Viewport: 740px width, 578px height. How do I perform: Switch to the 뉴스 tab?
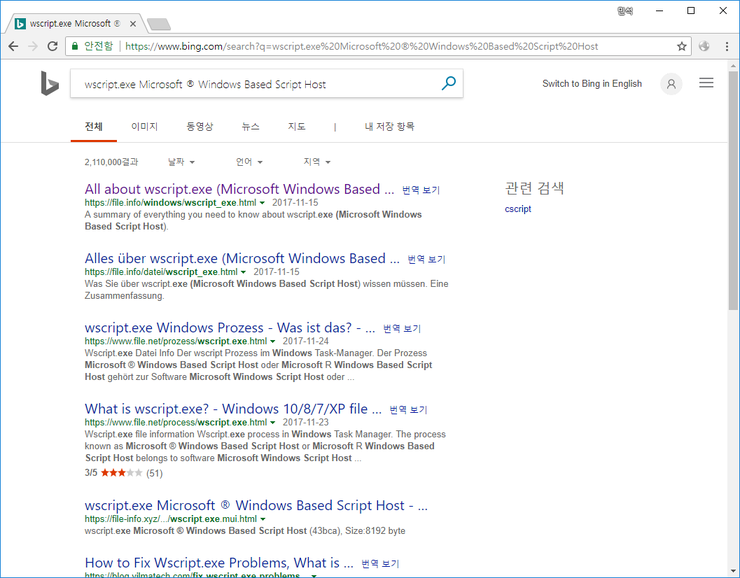coord(251,126)
